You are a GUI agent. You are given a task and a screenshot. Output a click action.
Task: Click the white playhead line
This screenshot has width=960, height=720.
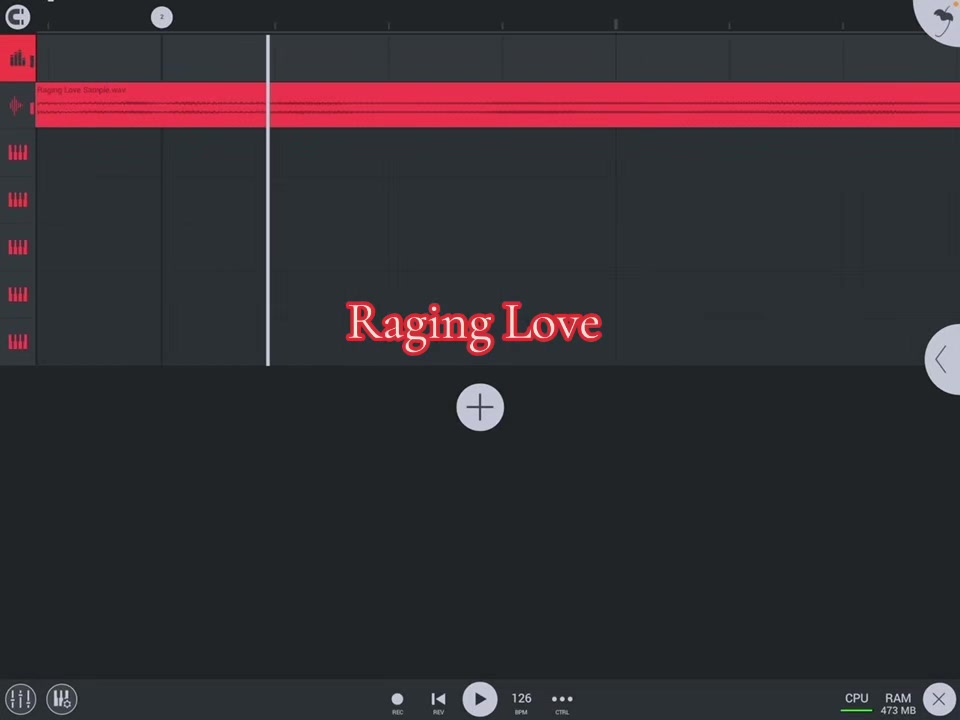[x=268, y=200]
